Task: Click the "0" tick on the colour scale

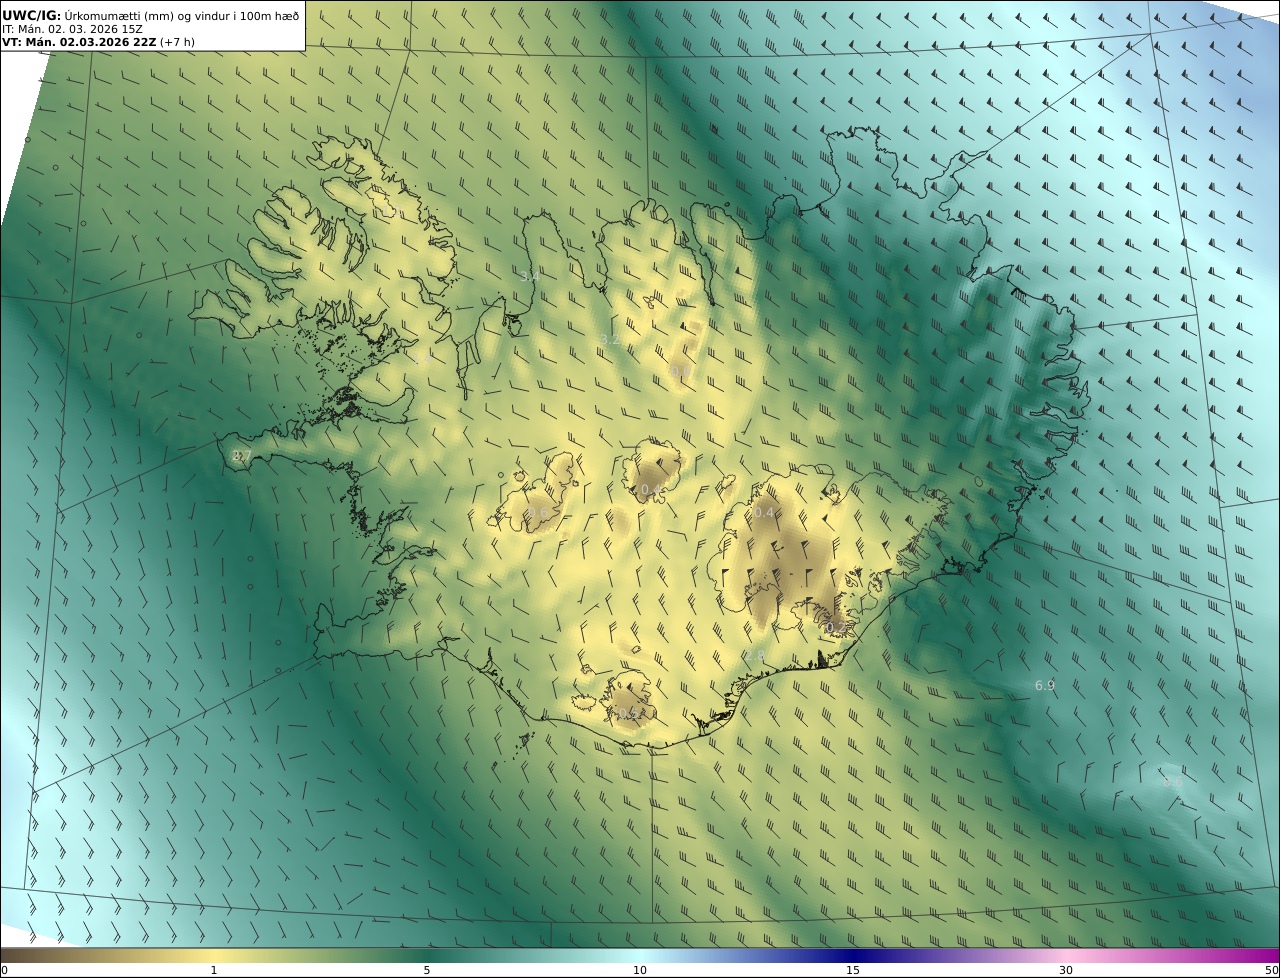Action: pos(4,970)
